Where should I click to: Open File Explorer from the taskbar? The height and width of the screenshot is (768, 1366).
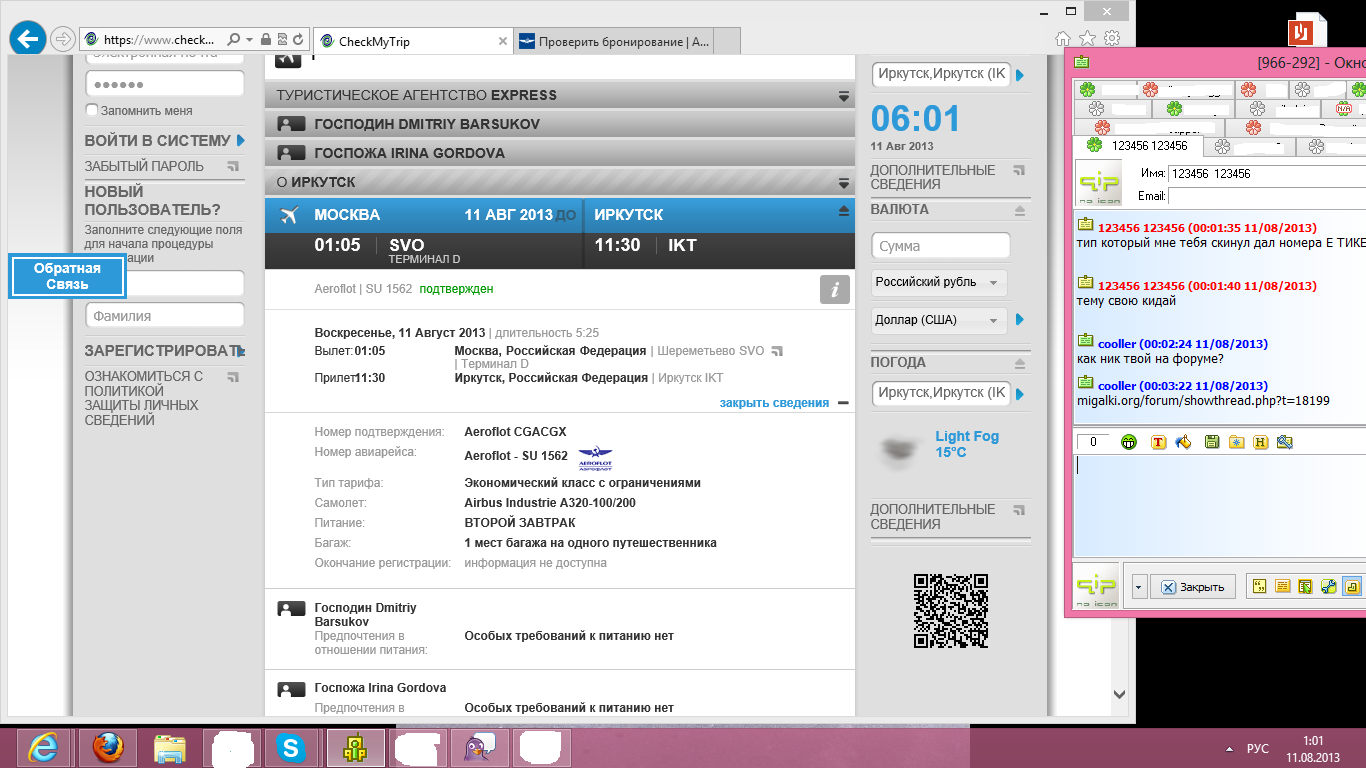(x=170, y=748)
